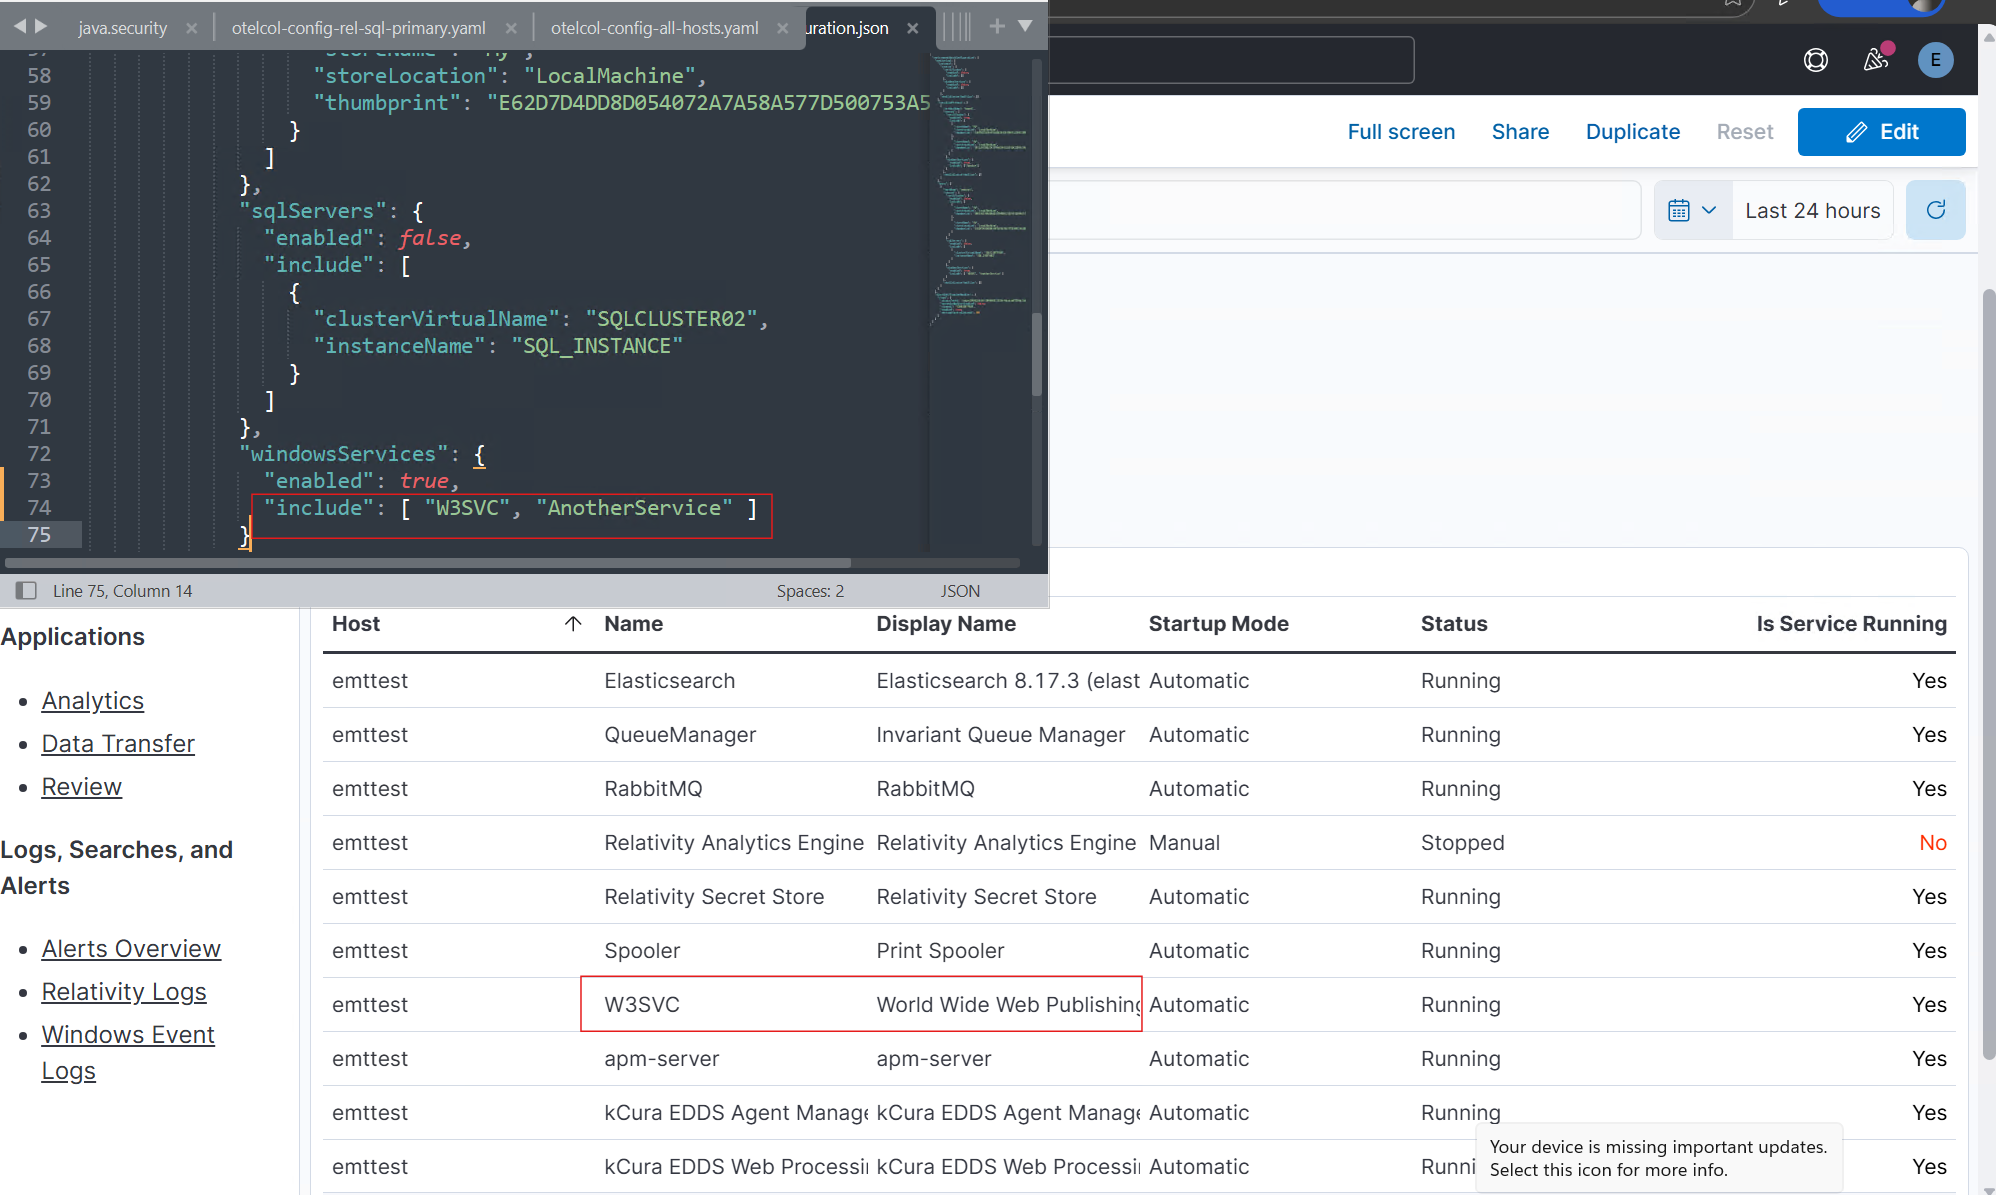Click the Last 24 hours time range field
The image size is (1996, 1195).
1812,210
